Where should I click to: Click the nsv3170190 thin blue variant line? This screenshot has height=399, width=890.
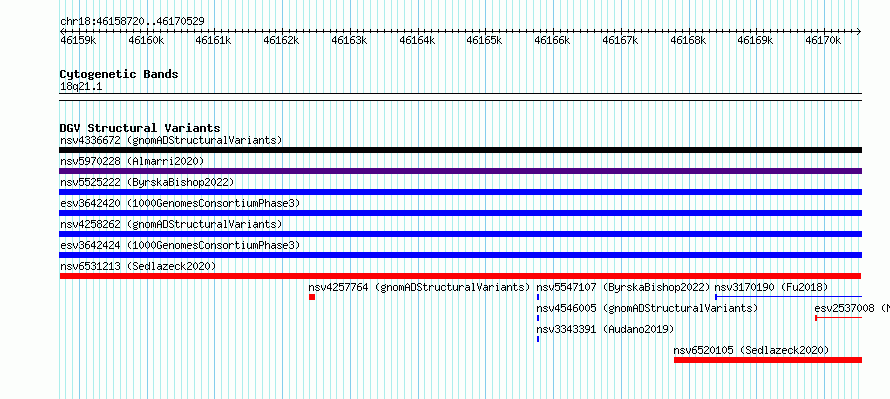click(788, 297)
